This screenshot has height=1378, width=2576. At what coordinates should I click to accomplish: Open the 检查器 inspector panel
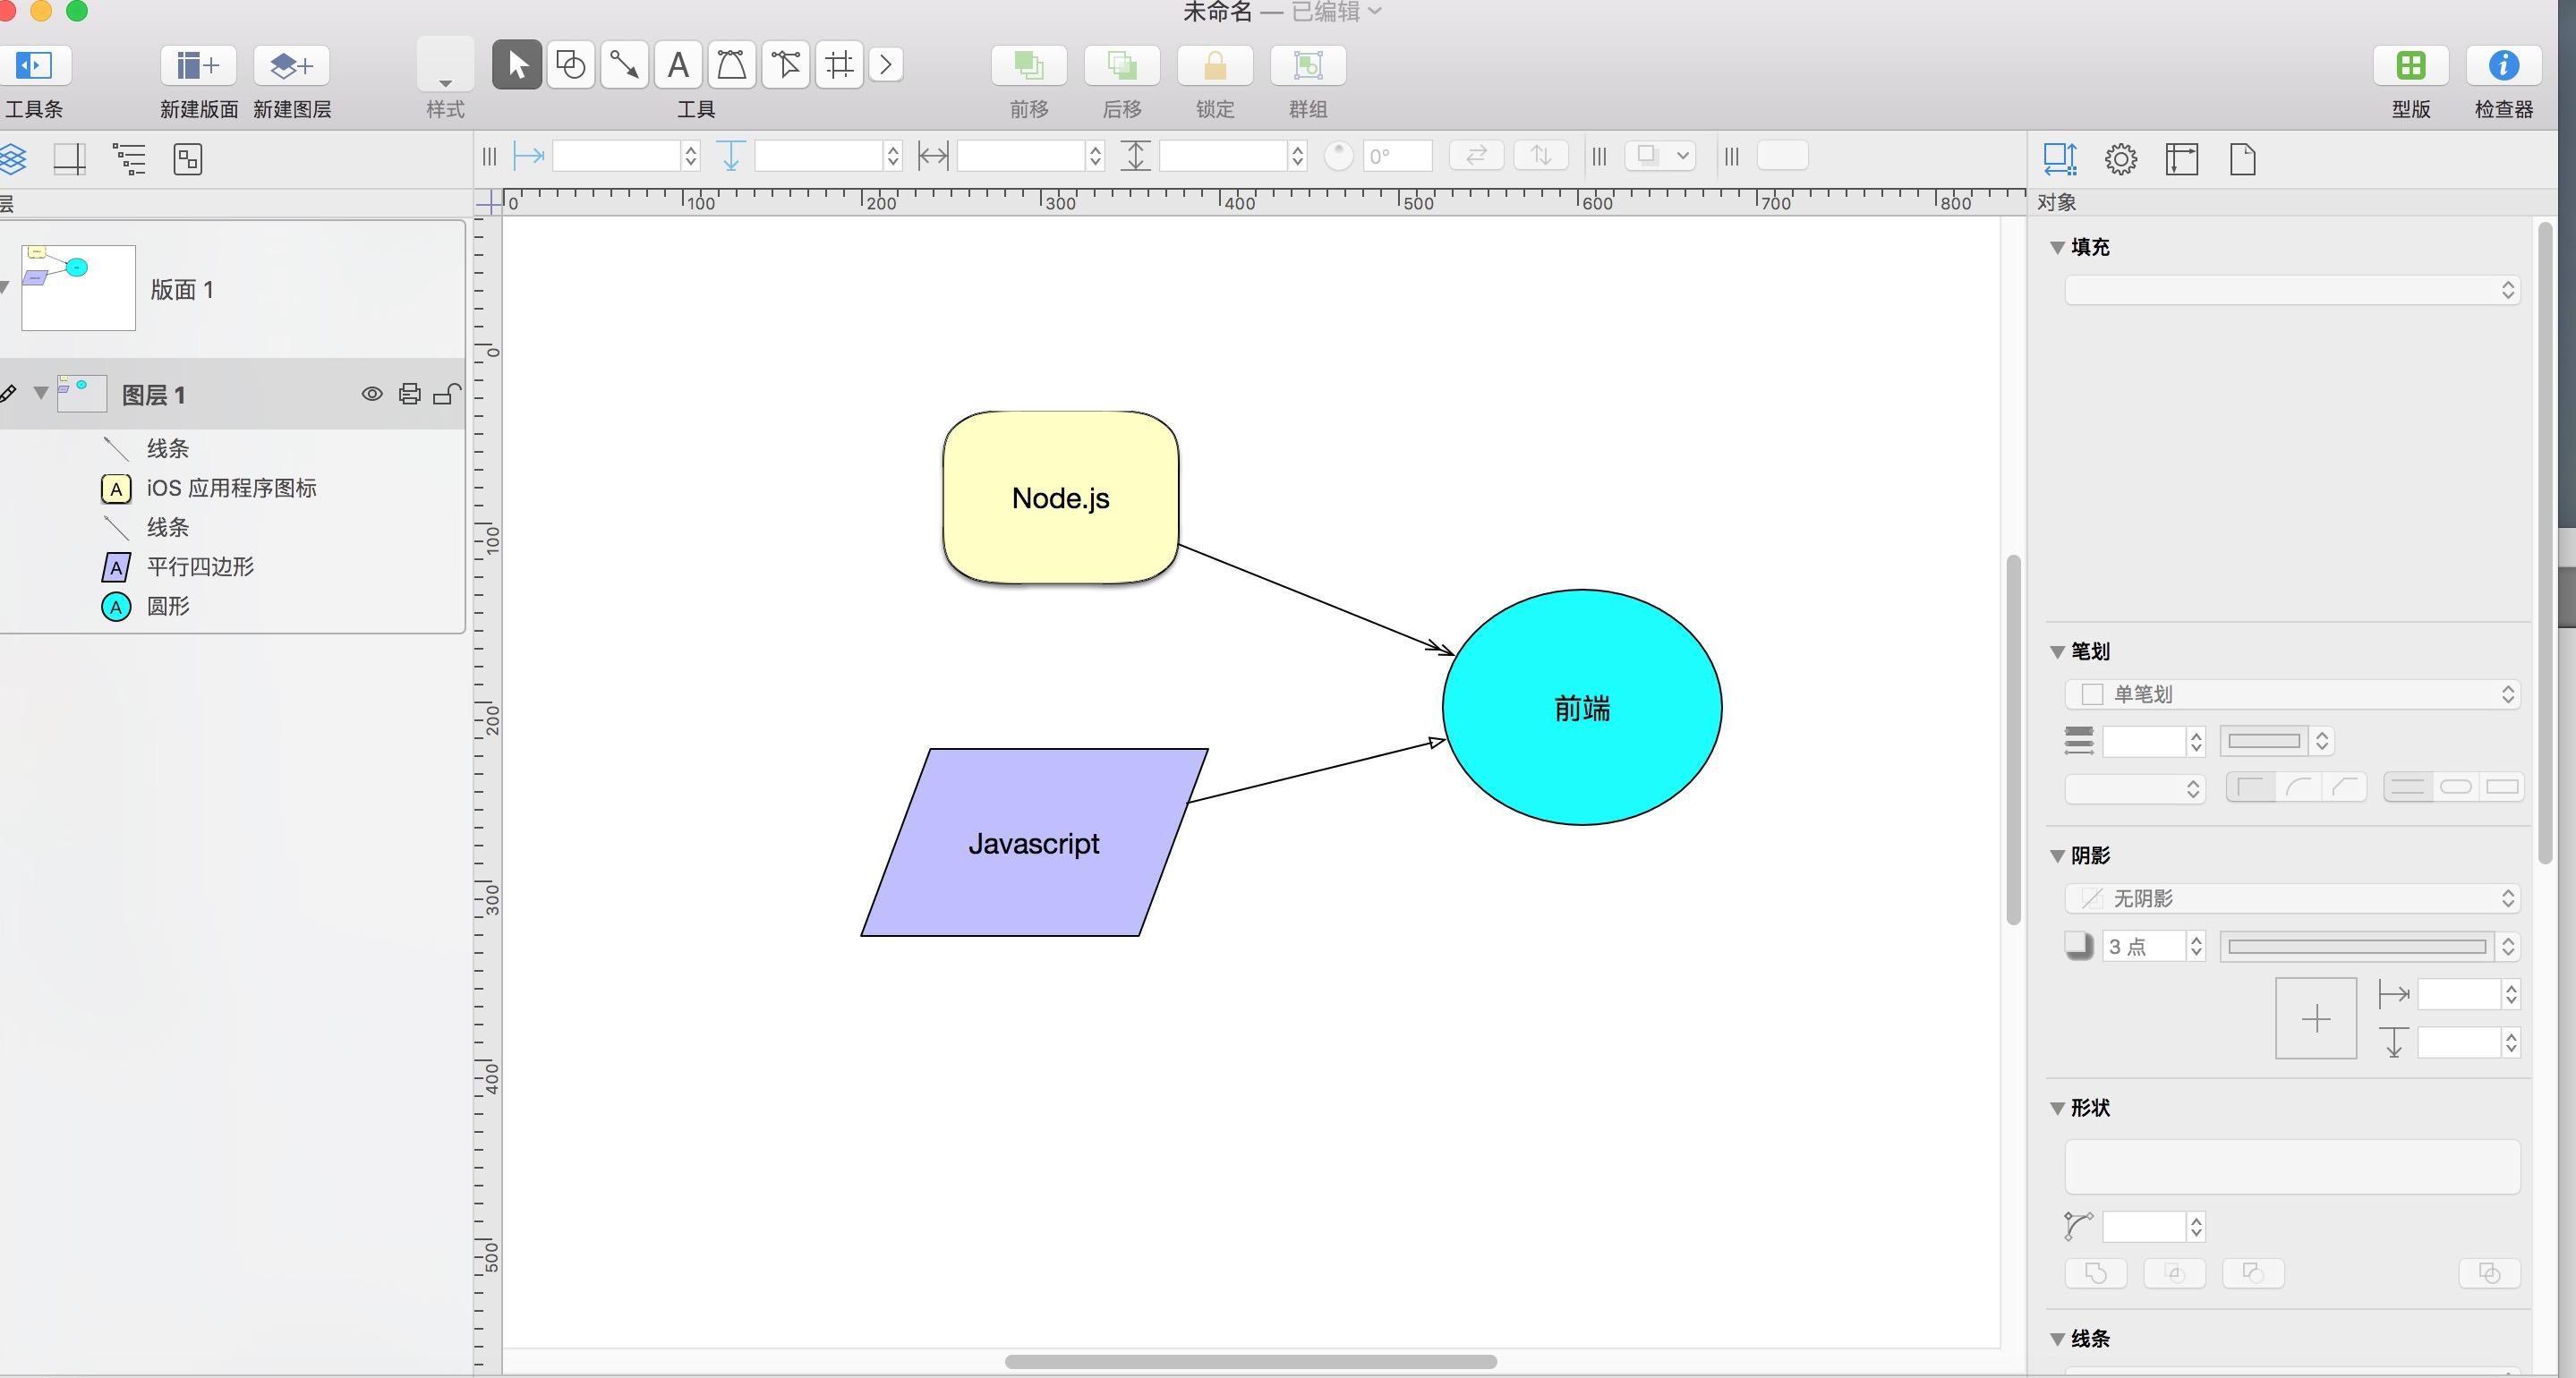click(2503, 66)
